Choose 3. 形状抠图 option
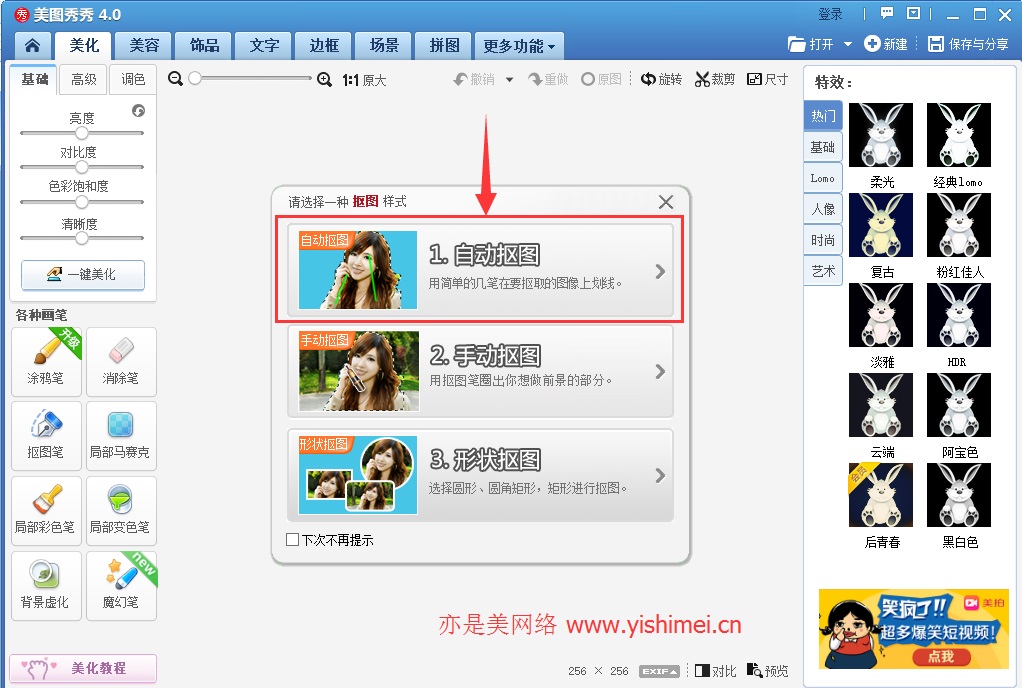Image resolution: width=1022 pixels, height=688 pixels. coord(480,476)
